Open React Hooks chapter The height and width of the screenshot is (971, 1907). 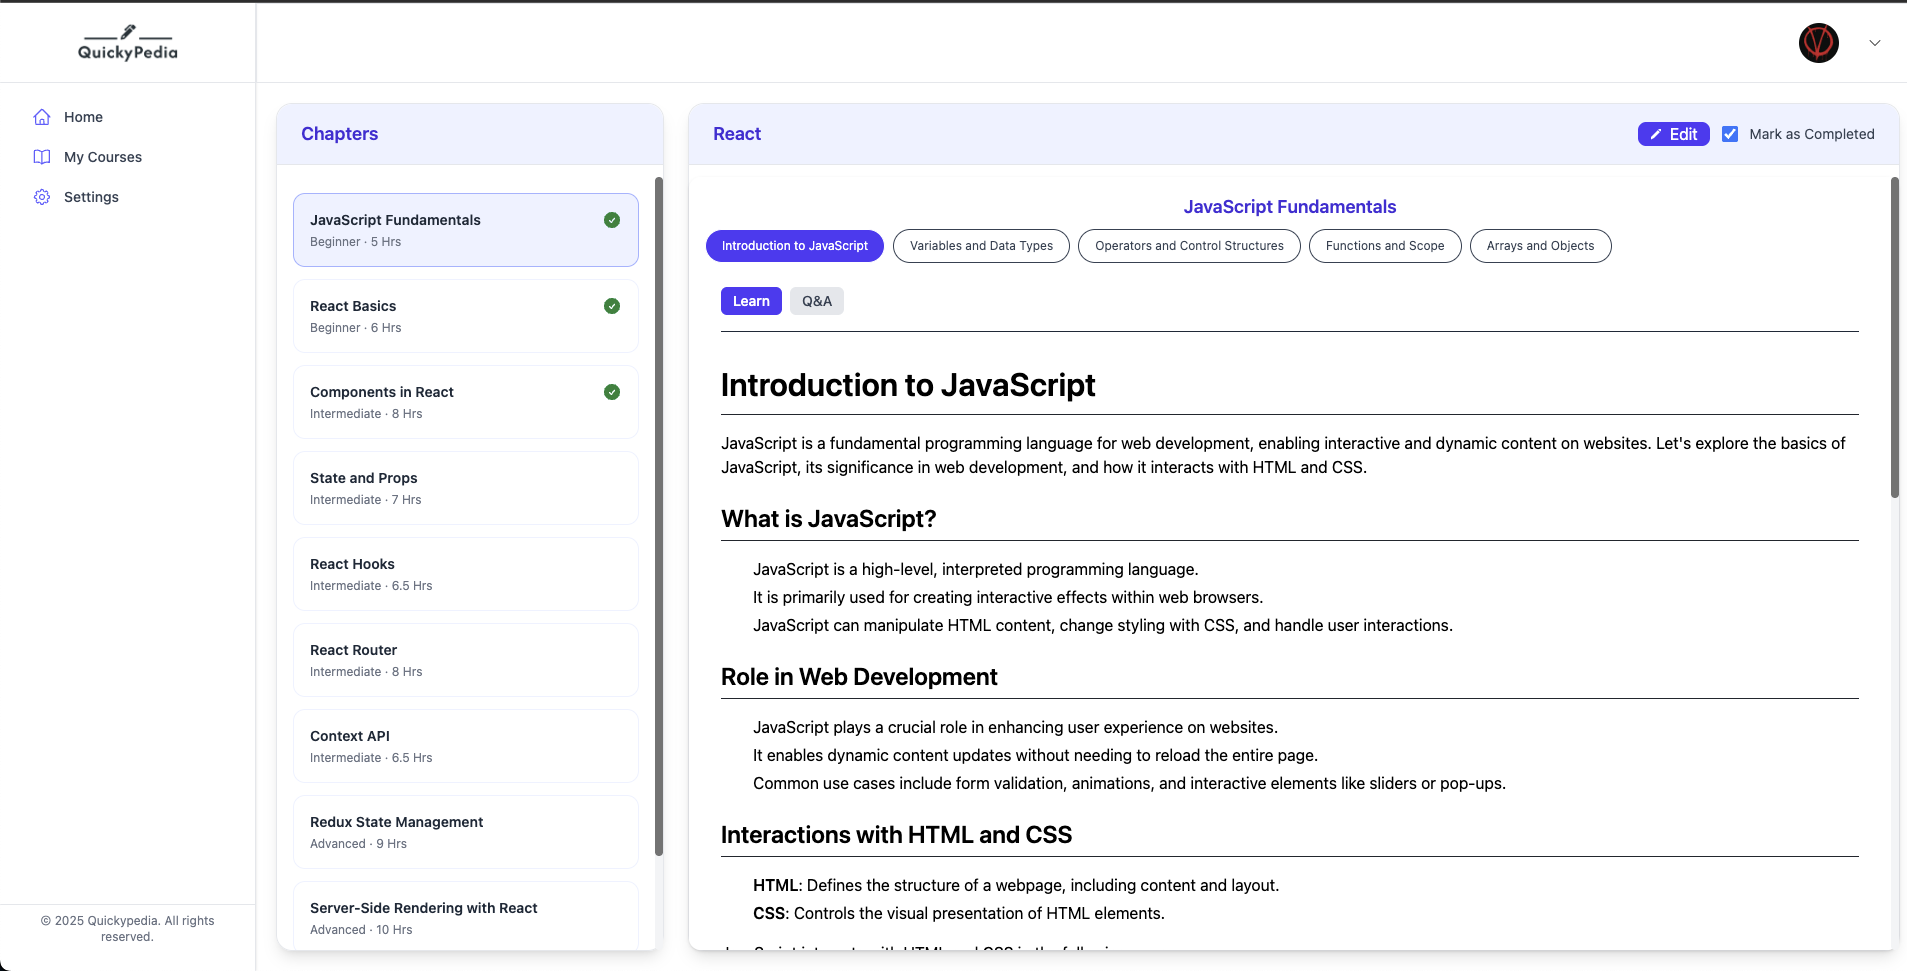point(466,574)
